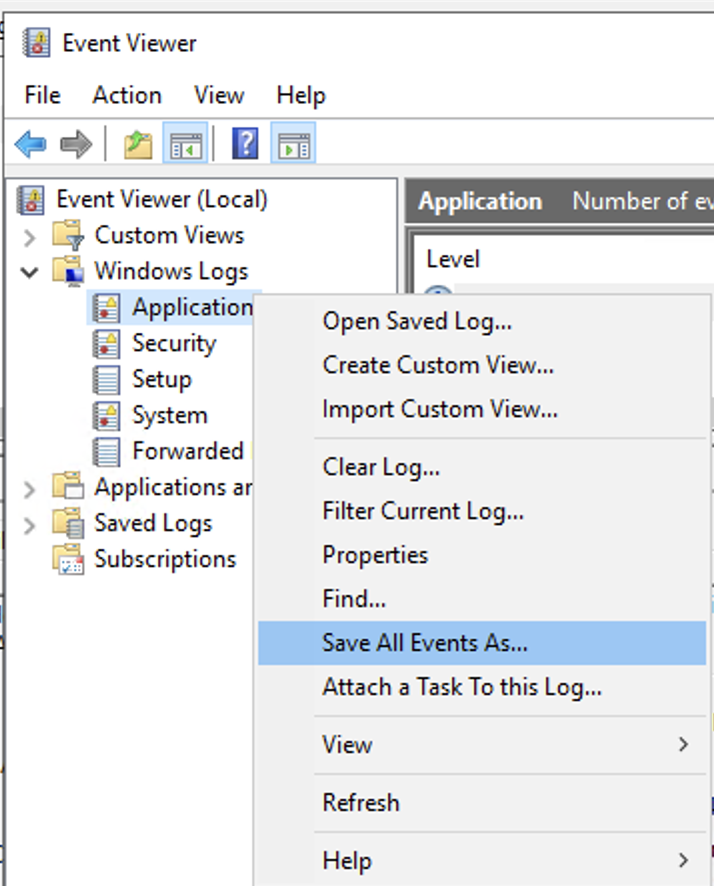Click the Setup log icon
The image size is (714, 886).
click(106, 380)
